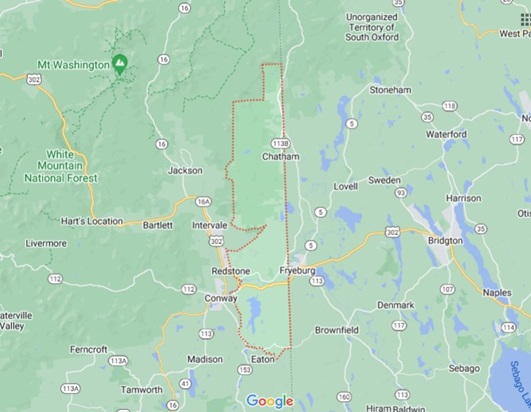The width and height of the screenshot is (531, 412).
Task: Select the Fryeburg town label
Action: point(297,271)
